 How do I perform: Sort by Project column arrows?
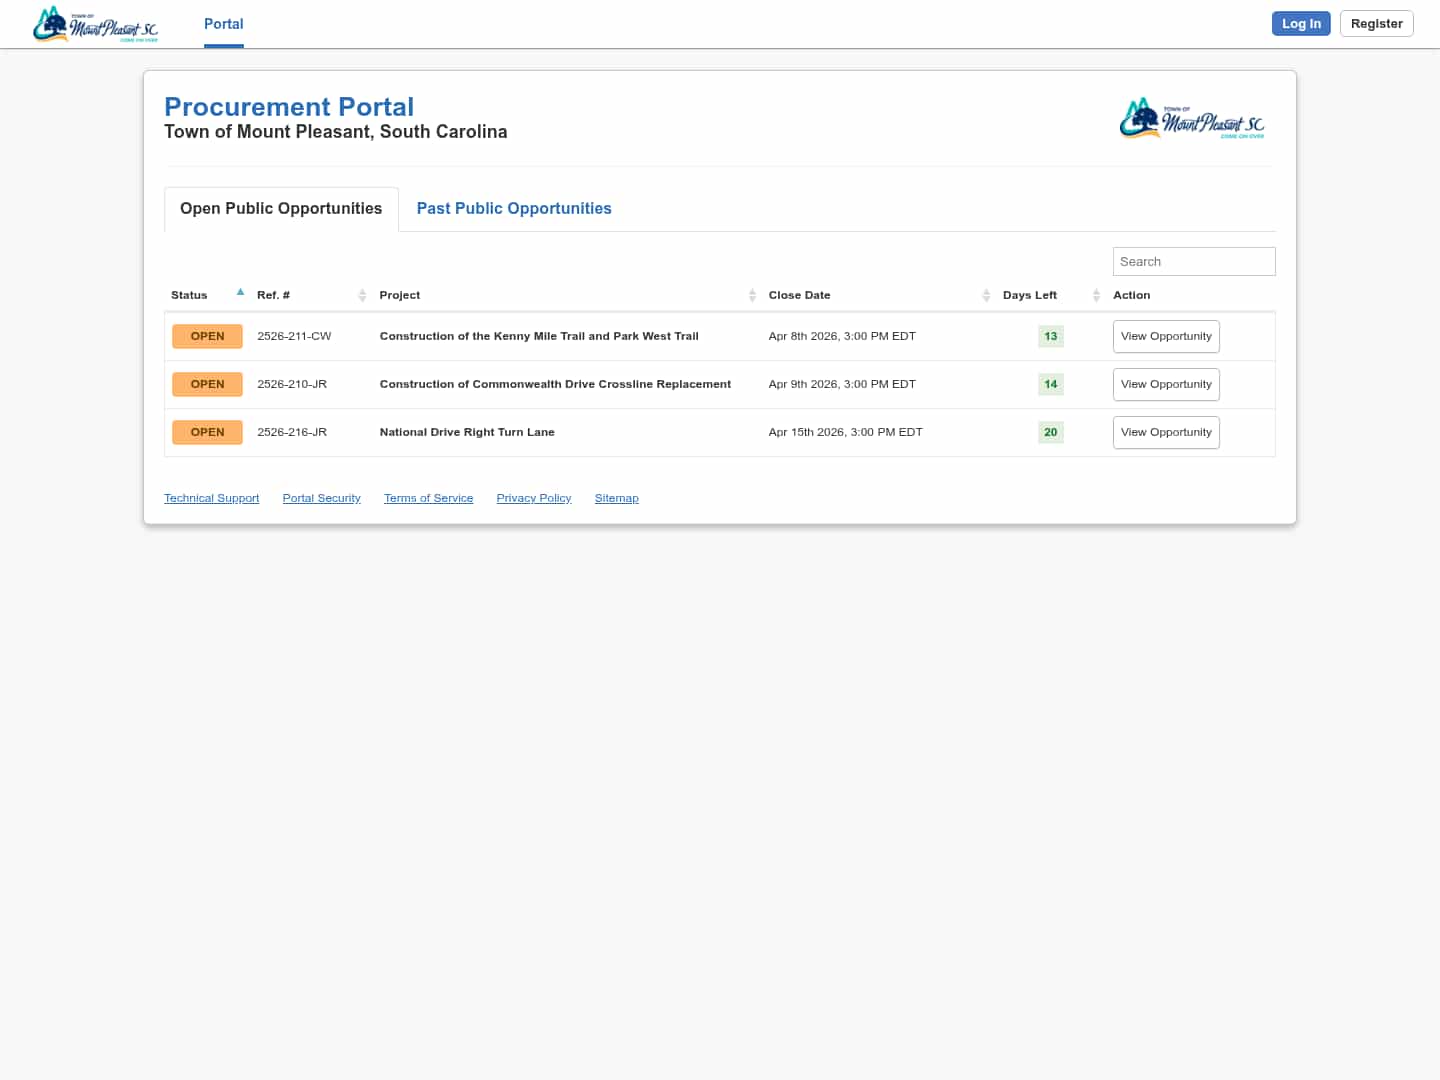tap(752, 295)
